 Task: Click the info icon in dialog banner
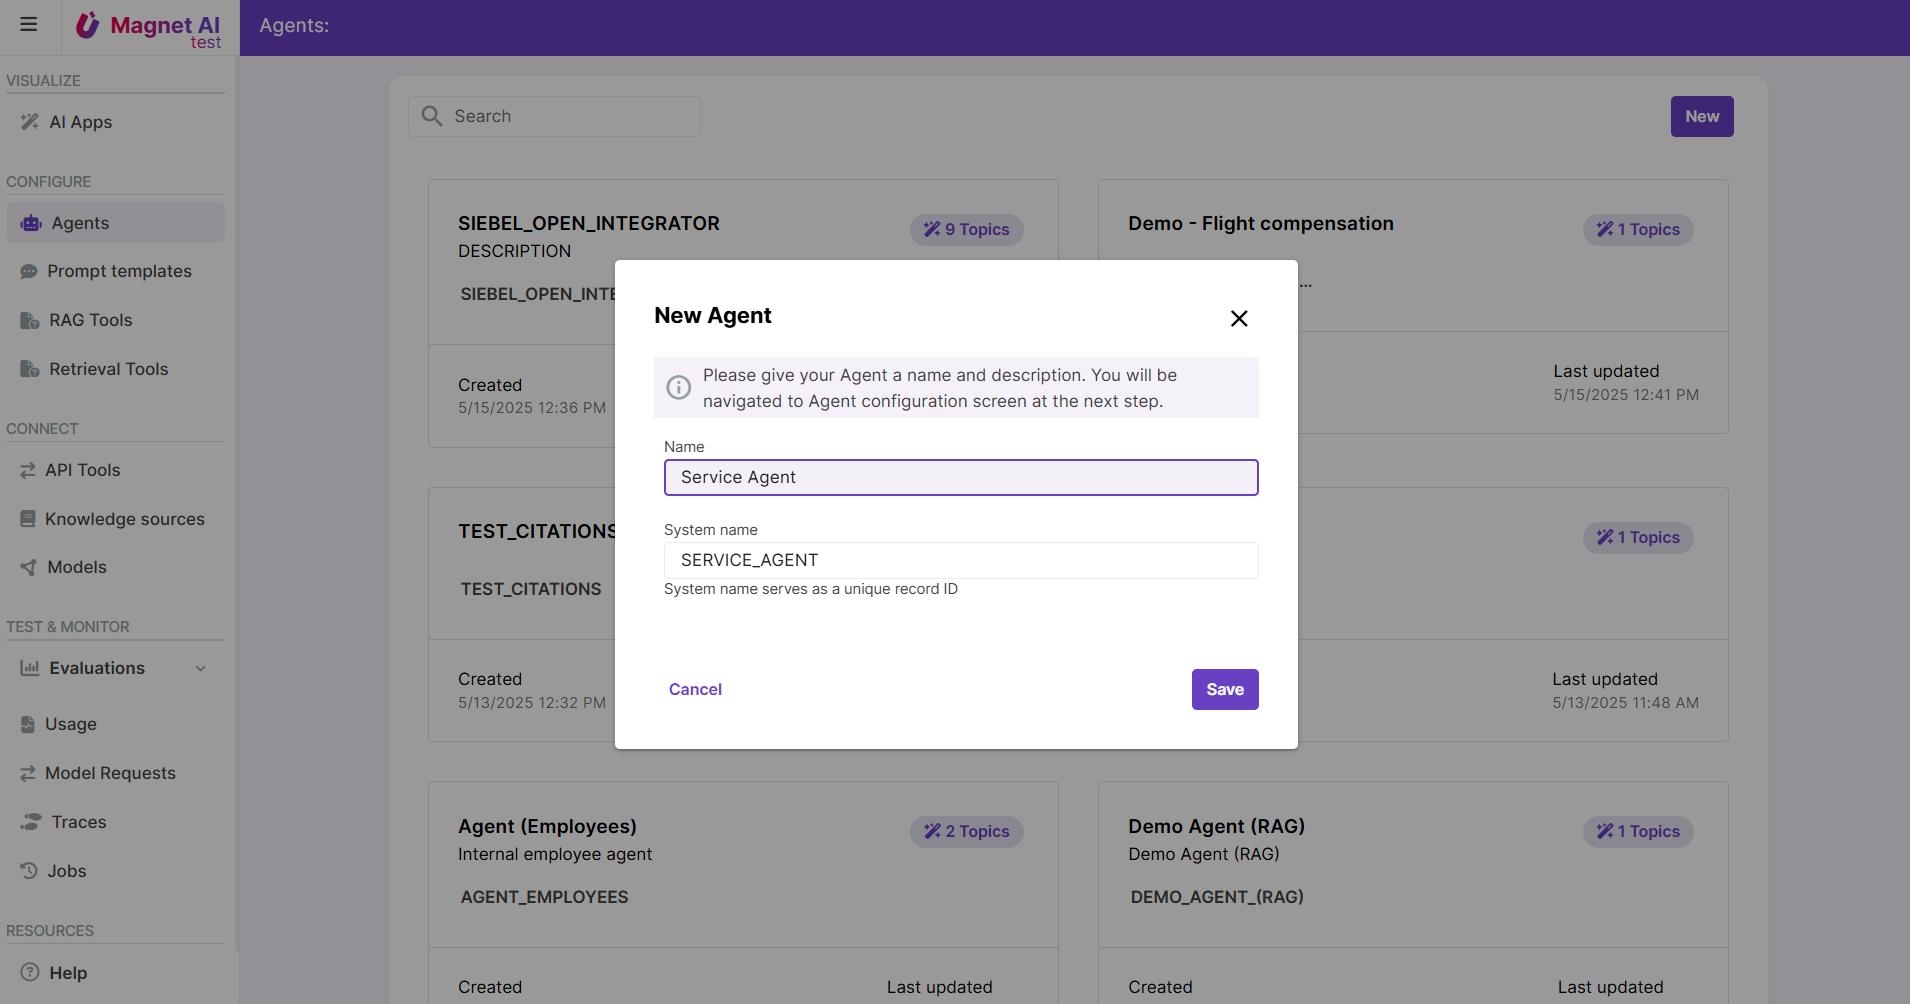tap(679, 388)
